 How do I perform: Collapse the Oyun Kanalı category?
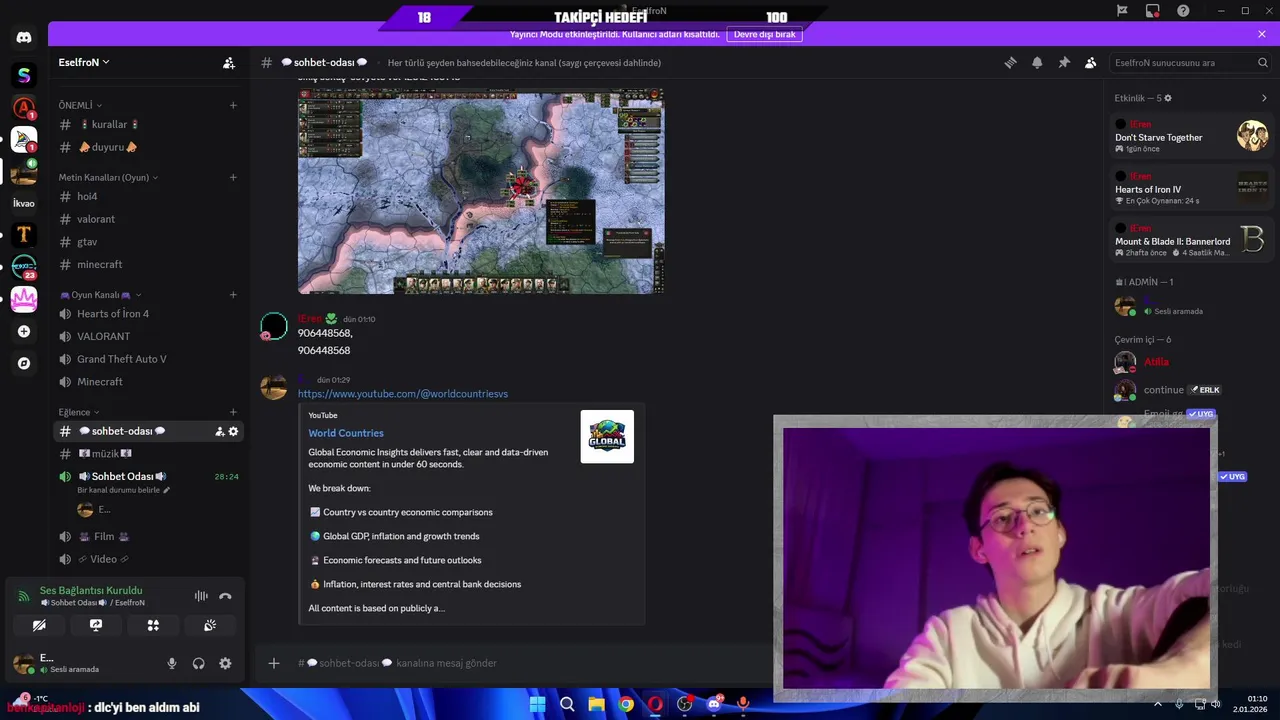pos(100,295)
